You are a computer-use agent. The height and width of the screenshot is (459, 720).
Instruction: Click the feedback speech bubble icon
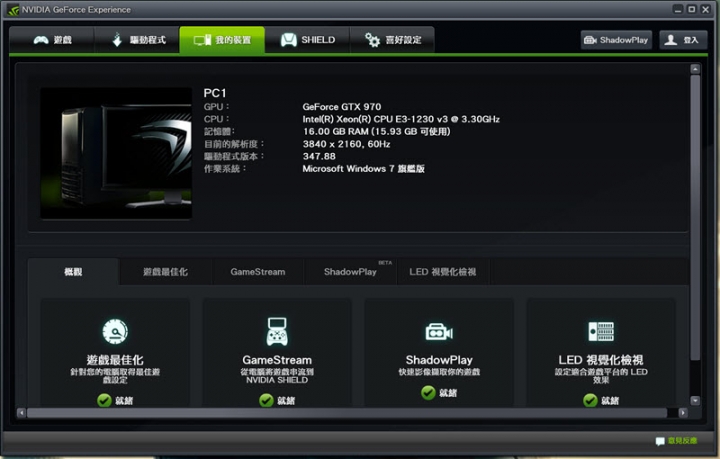(x=660, y=441)
